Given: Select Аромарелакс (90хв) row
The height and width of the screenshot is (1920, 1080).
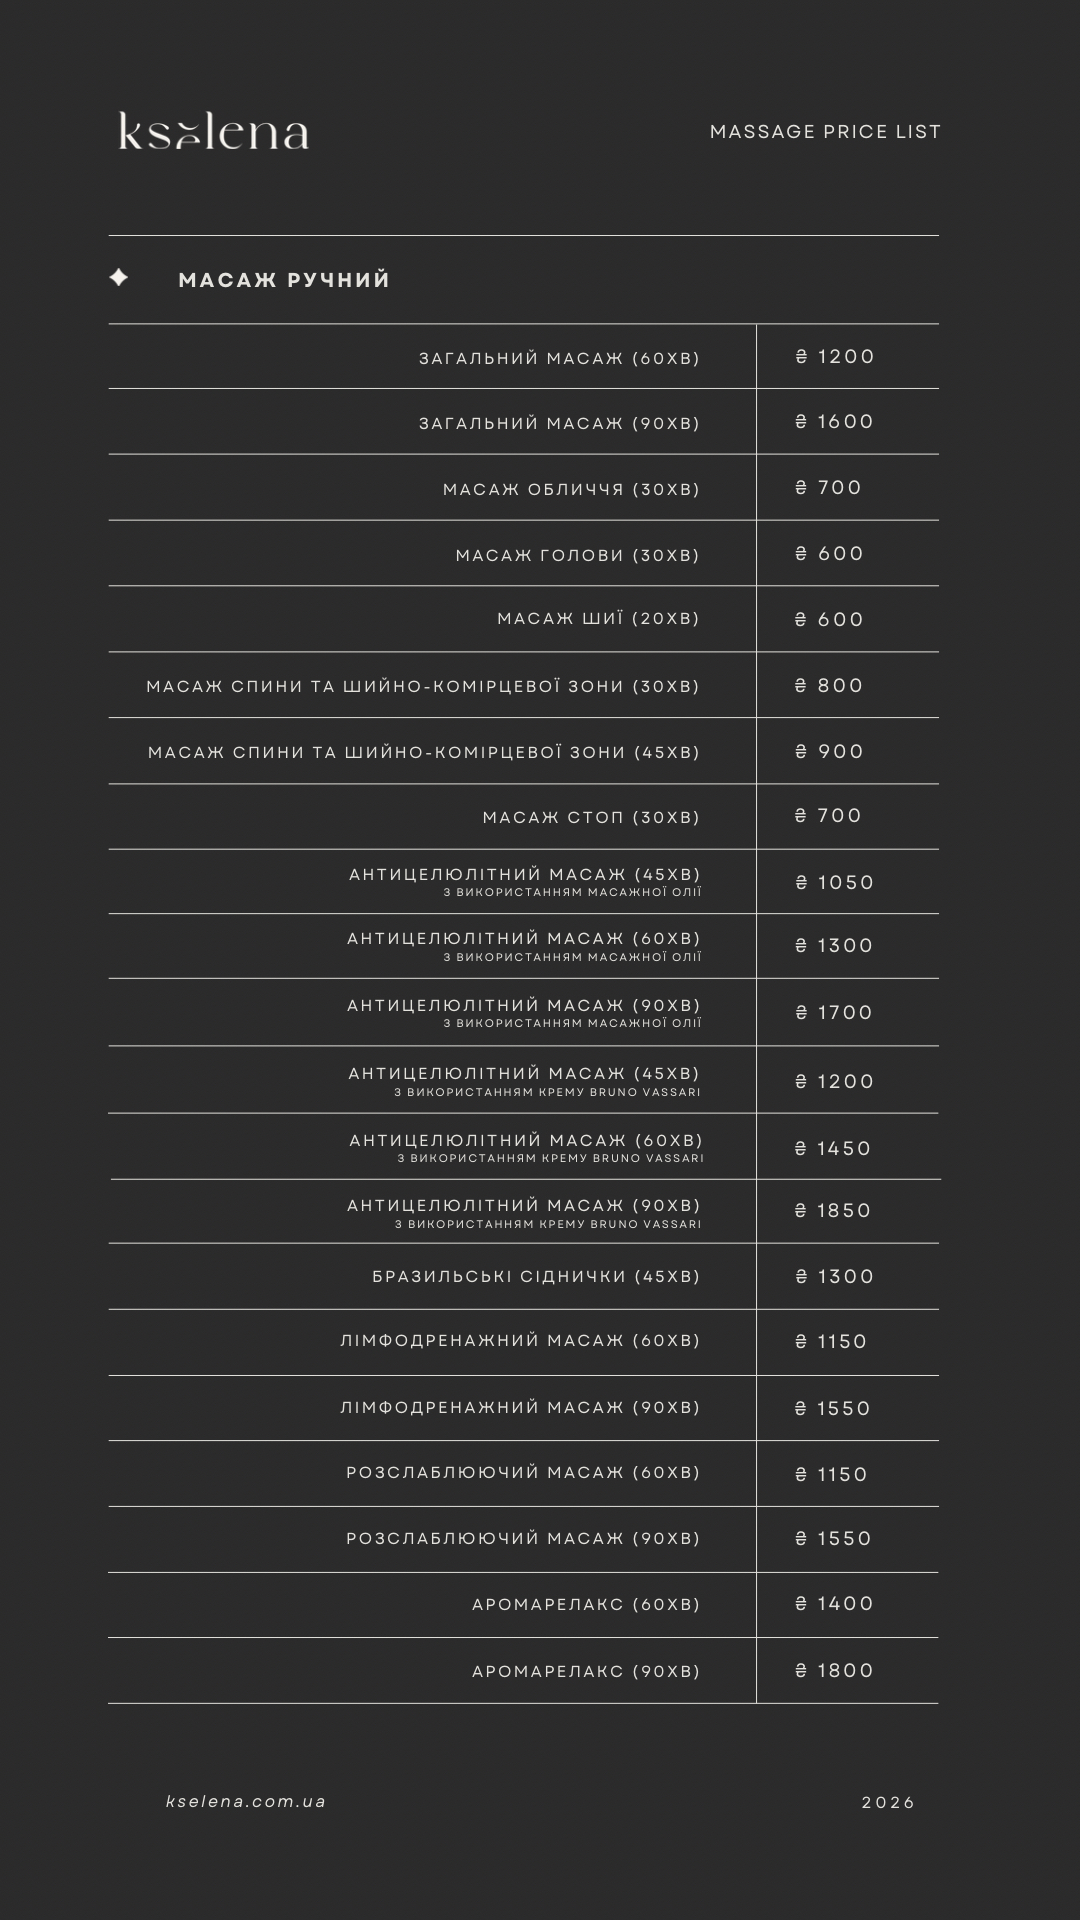Looking at the screenshot, I should point(523,1671).
